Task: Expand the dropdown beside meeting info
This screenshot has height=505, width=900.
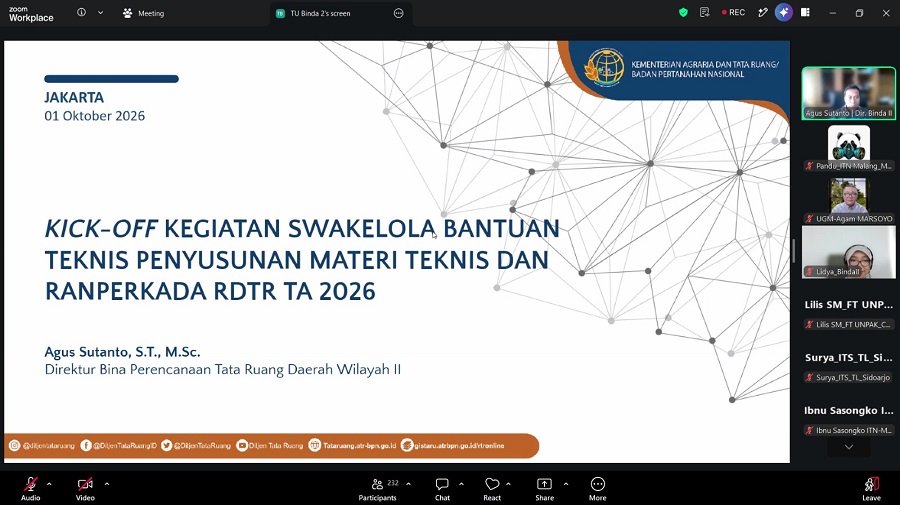Action: click(x=100, y=13)
